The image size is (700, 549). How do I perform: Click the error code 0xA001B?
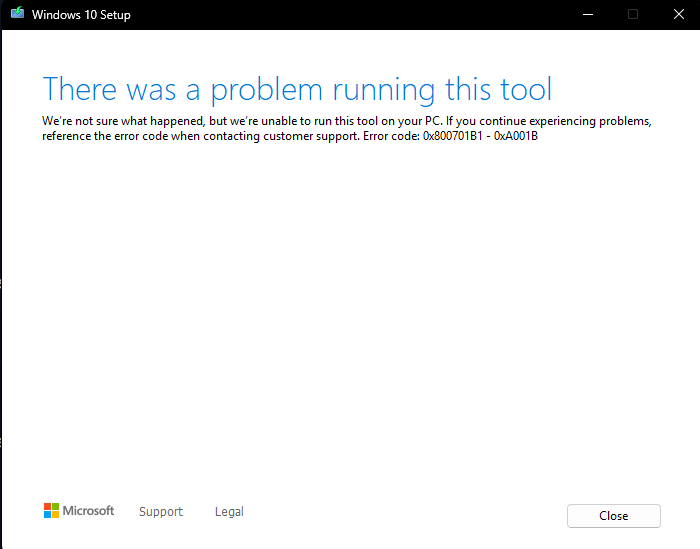[x=516, y=136]
